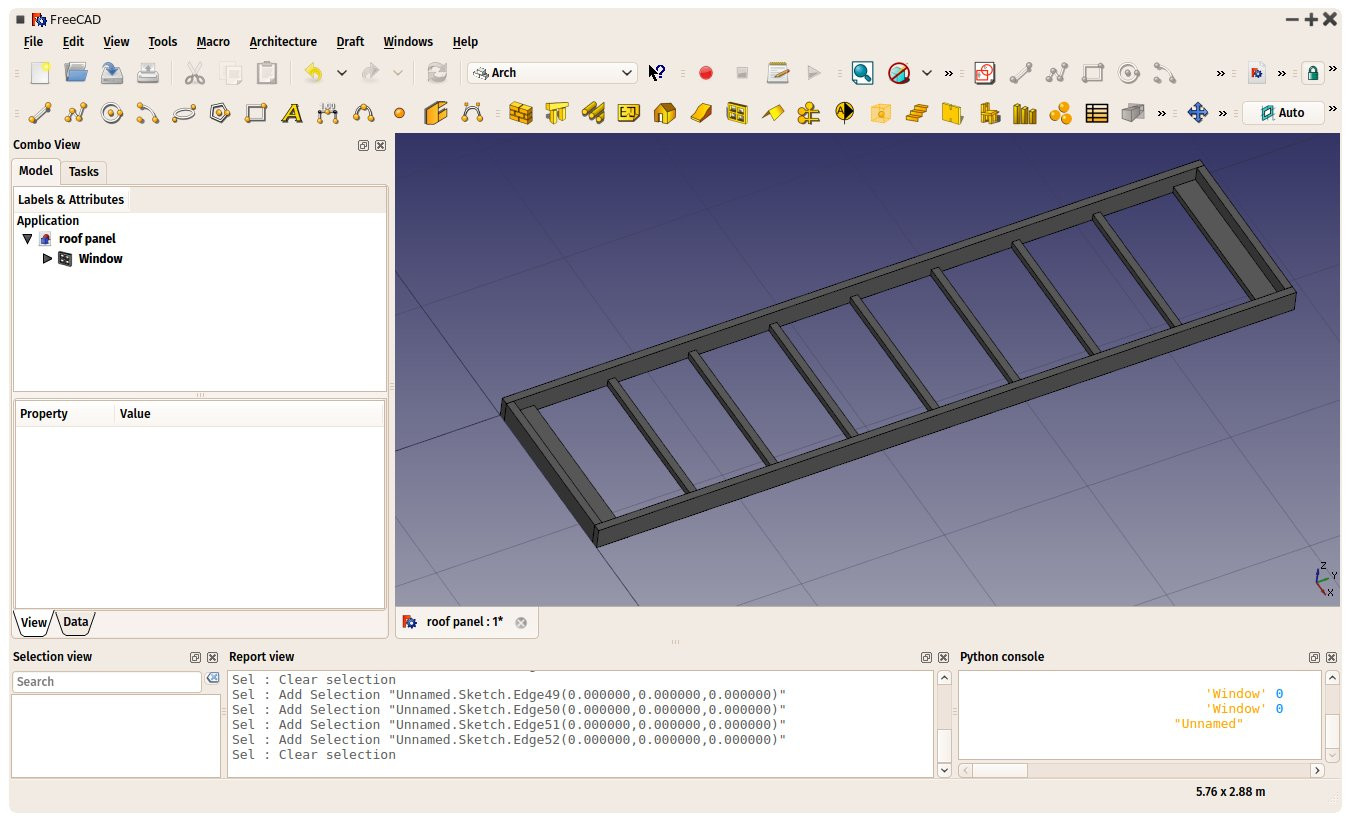Open the Arch workbench dropdown
This screenshot has width=1354, height=827.
coord(552,73)
